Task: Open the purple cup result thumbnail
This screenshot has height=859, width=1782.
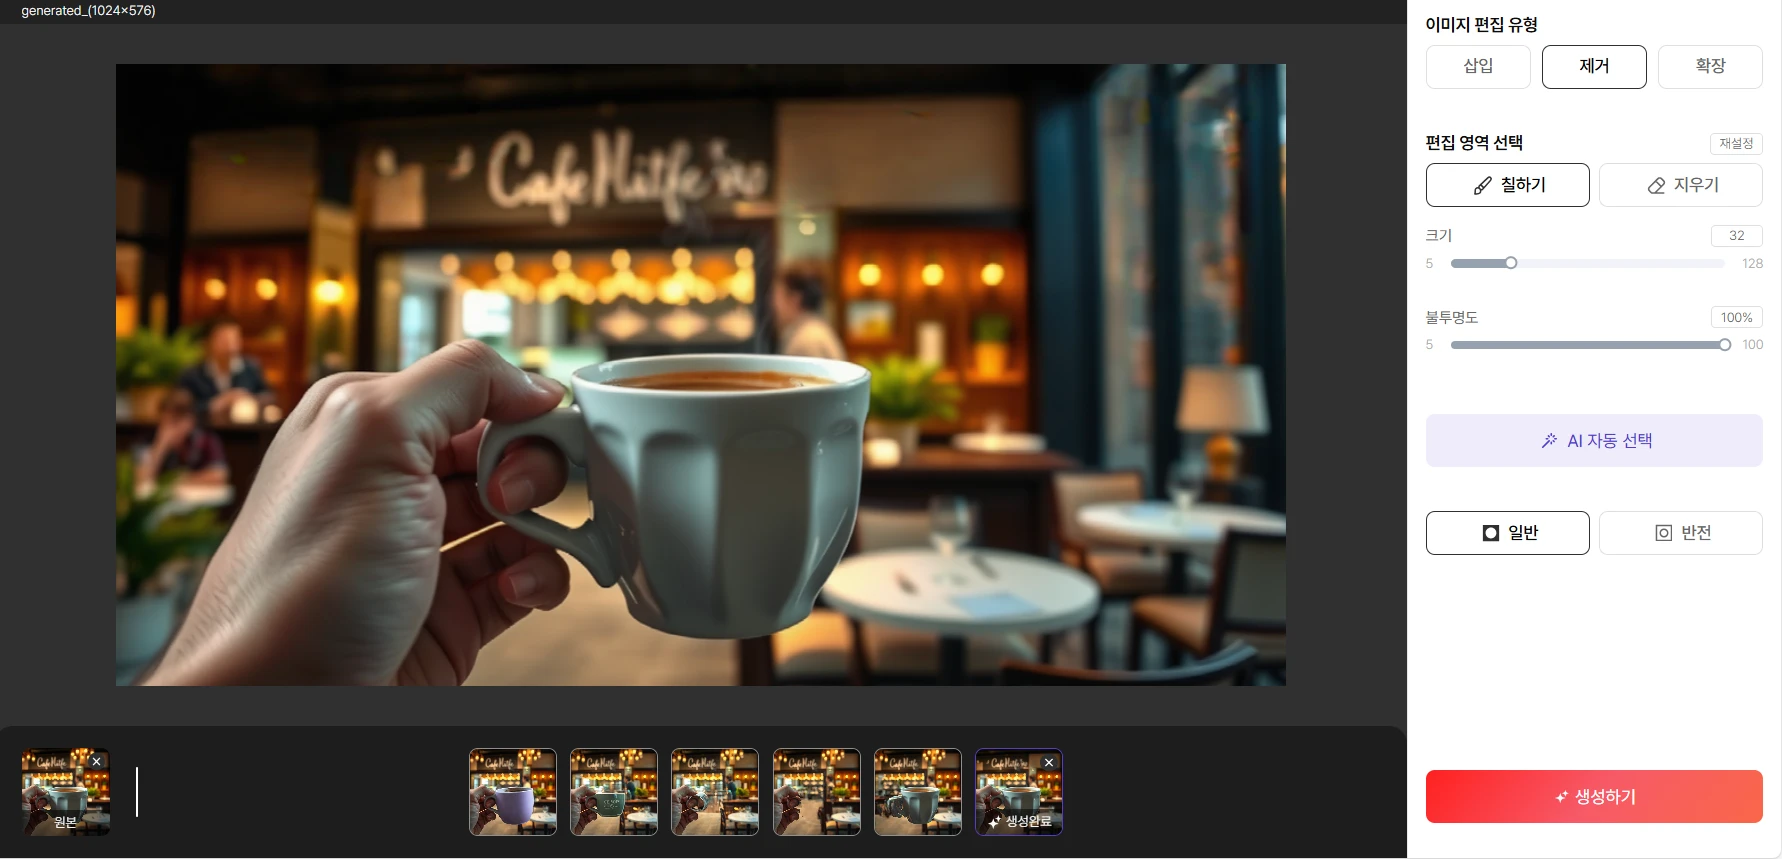Action: pyautogui.click(x=513, y=792)
